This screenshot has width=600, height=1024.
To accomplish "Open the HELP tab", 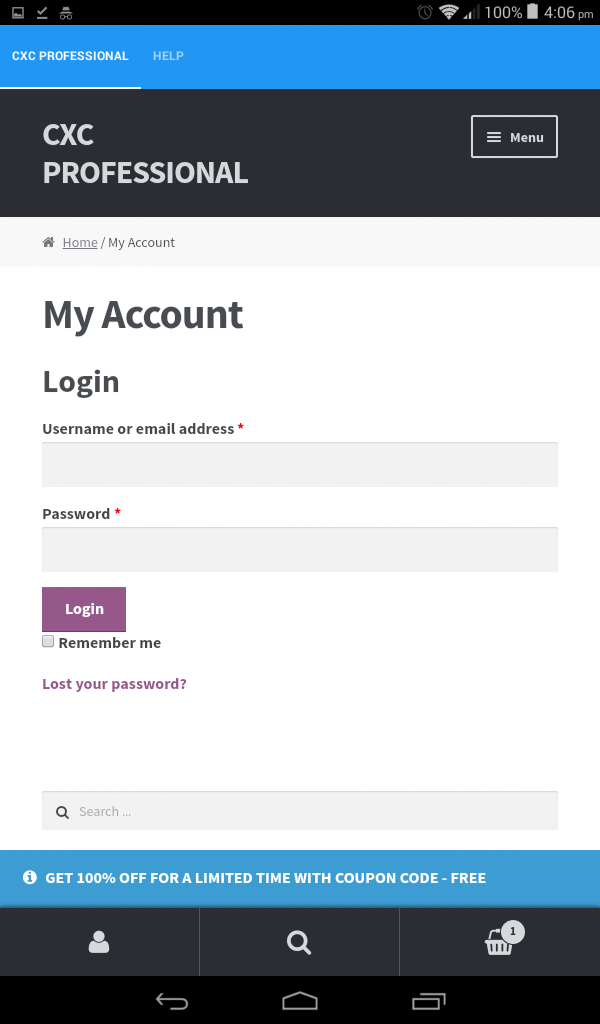I will [x=168, y=56].
